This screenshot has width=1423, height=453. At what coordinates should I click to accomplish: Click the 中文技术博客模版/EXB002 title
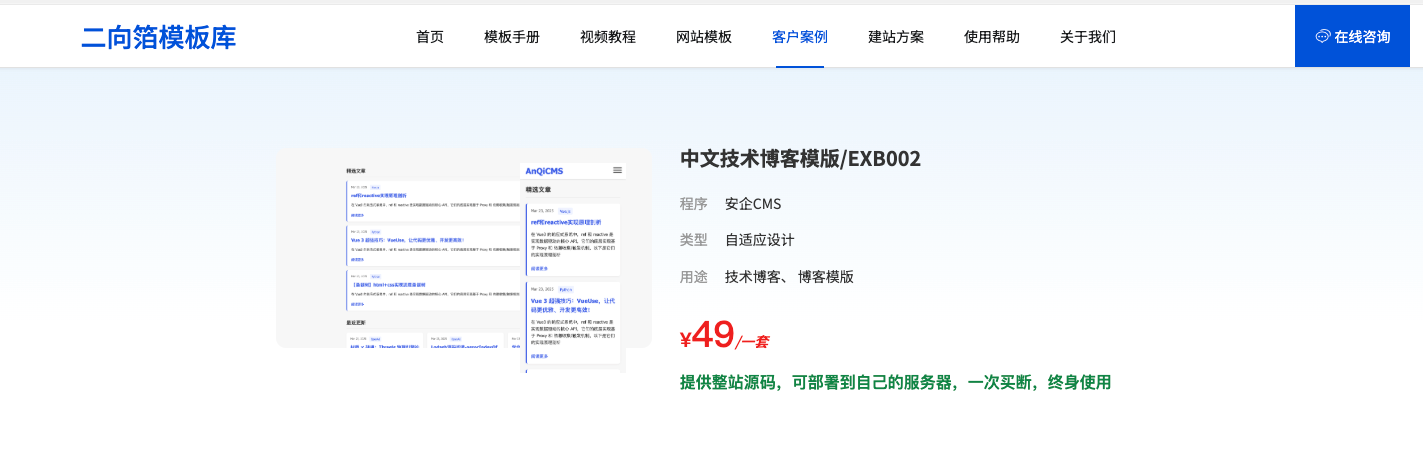(800, 159)
